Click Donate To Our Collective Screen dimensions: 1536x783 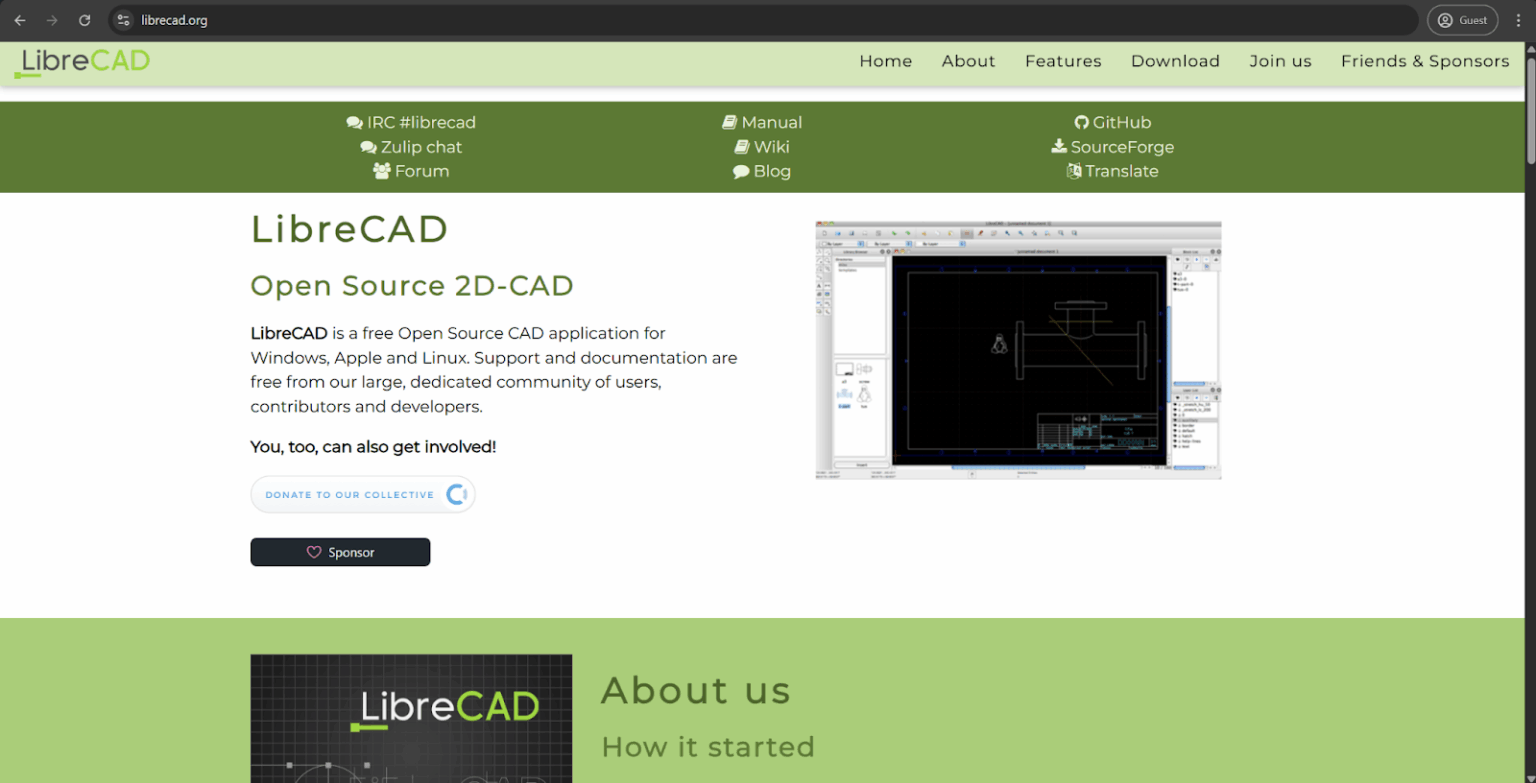pos(362,493)
